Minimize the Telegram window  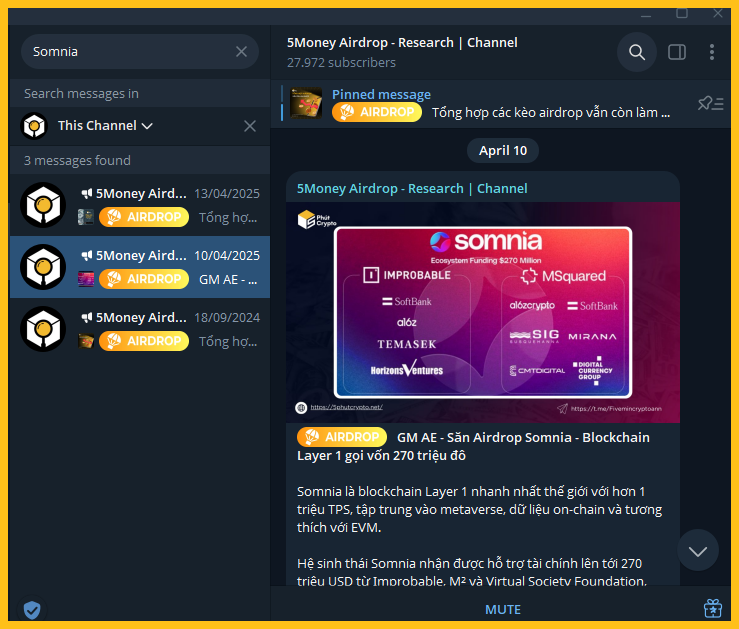(646, 14)
